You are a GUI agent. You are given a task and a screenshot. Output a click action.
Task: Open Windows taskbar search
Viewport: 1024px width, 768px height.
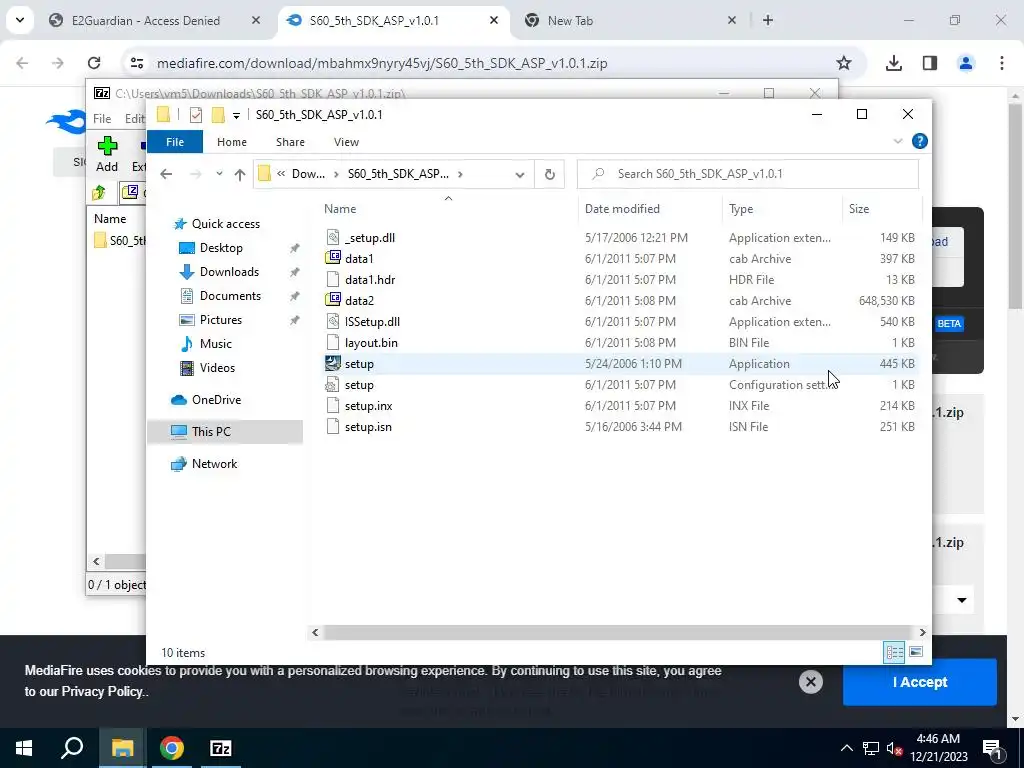[72, 748]
